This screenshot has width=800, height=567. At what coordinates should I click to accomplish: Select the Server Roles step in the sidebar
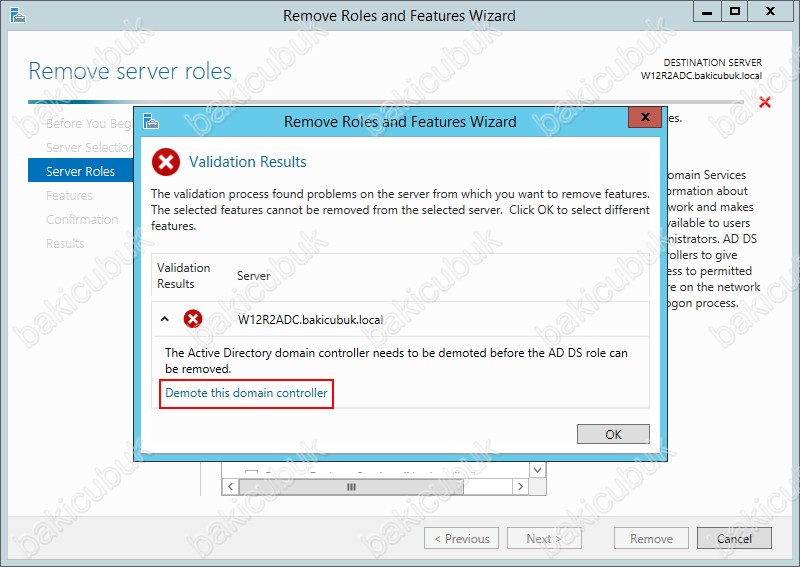[81, 171]
